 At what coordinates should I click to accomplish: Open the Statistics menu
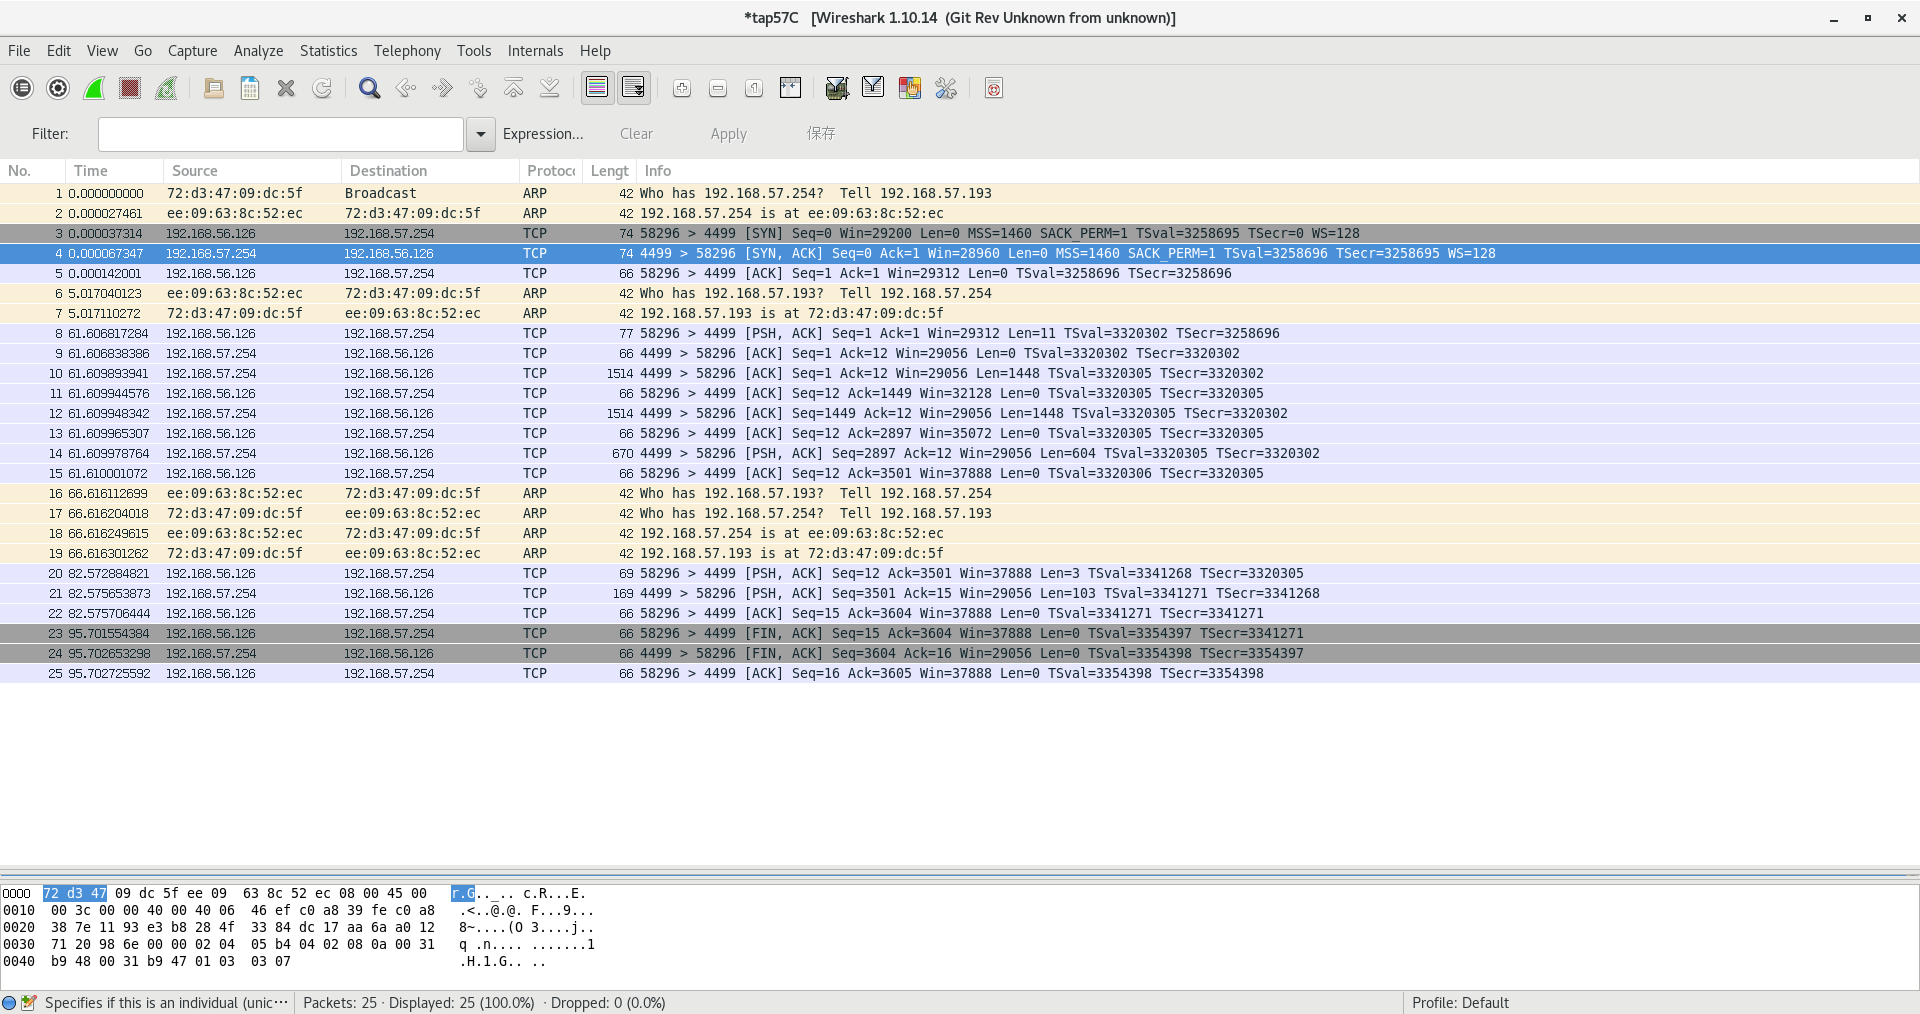[328, 51]
